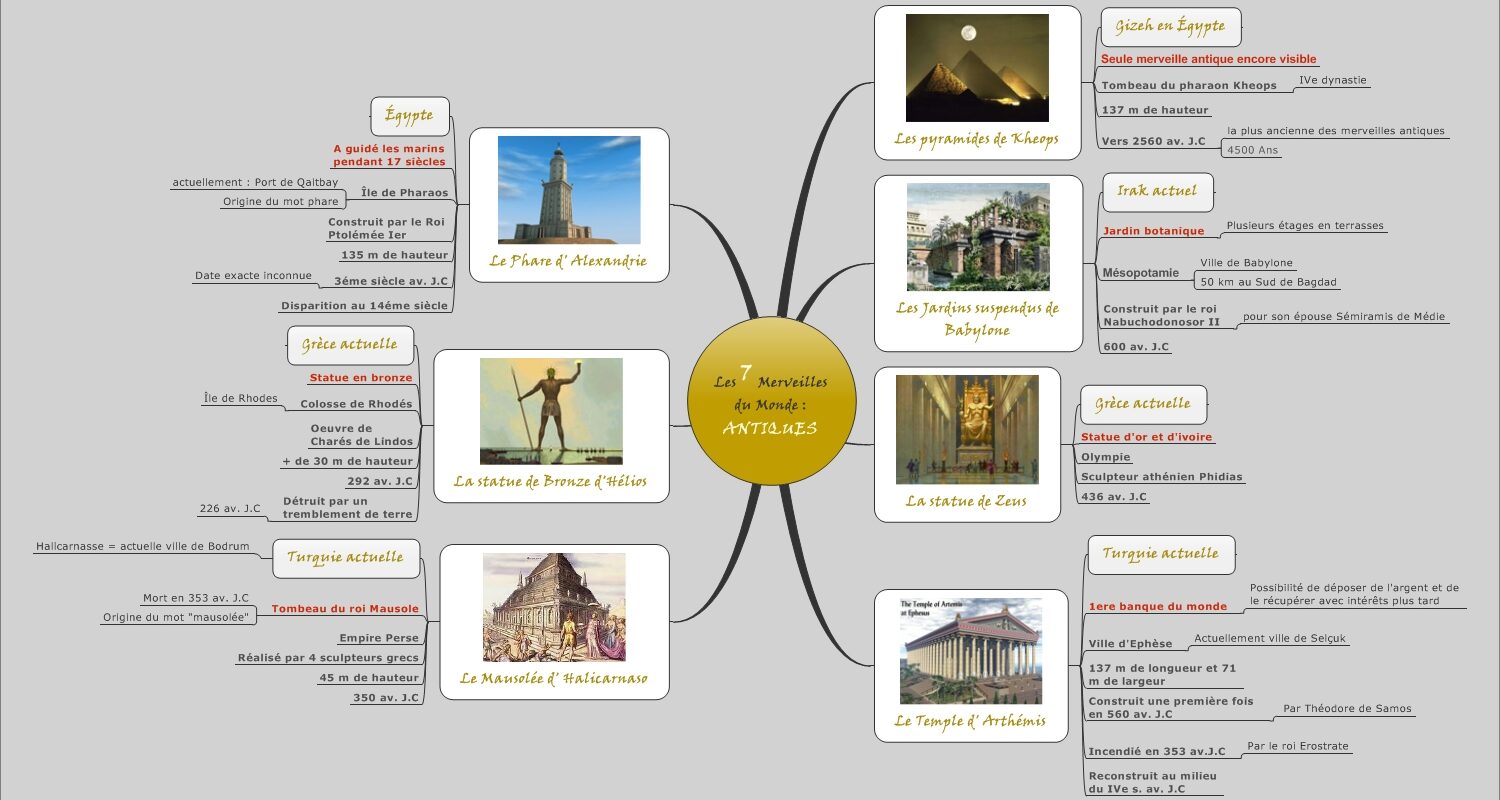Select the Alexandria lighthouse image
This screenshot has width=1500, height=800.
568,190
